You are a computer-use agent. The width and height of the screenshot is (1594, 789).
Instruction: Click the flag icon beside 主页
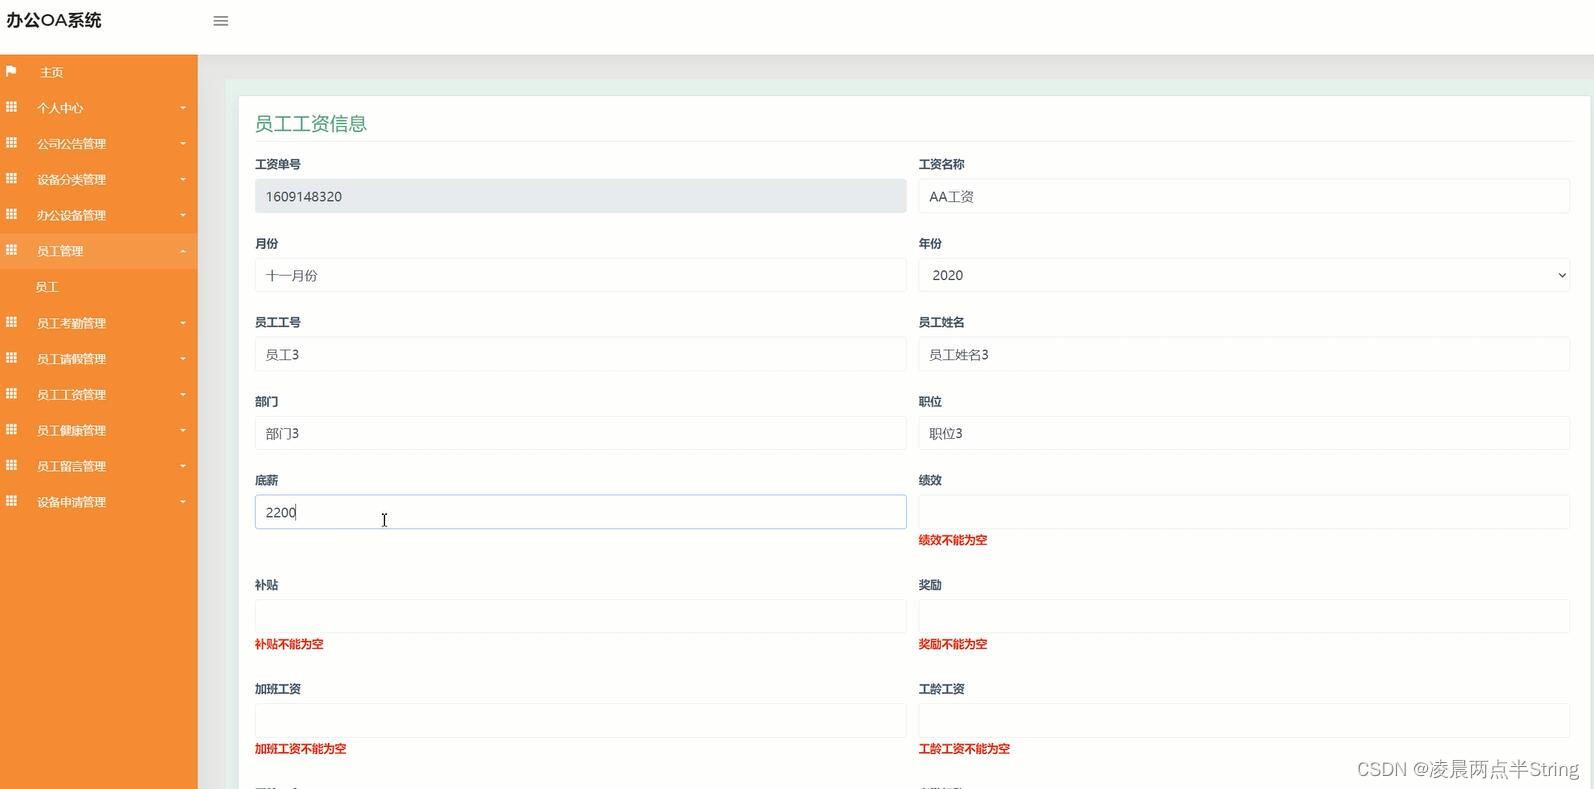[x=11, y=71]
